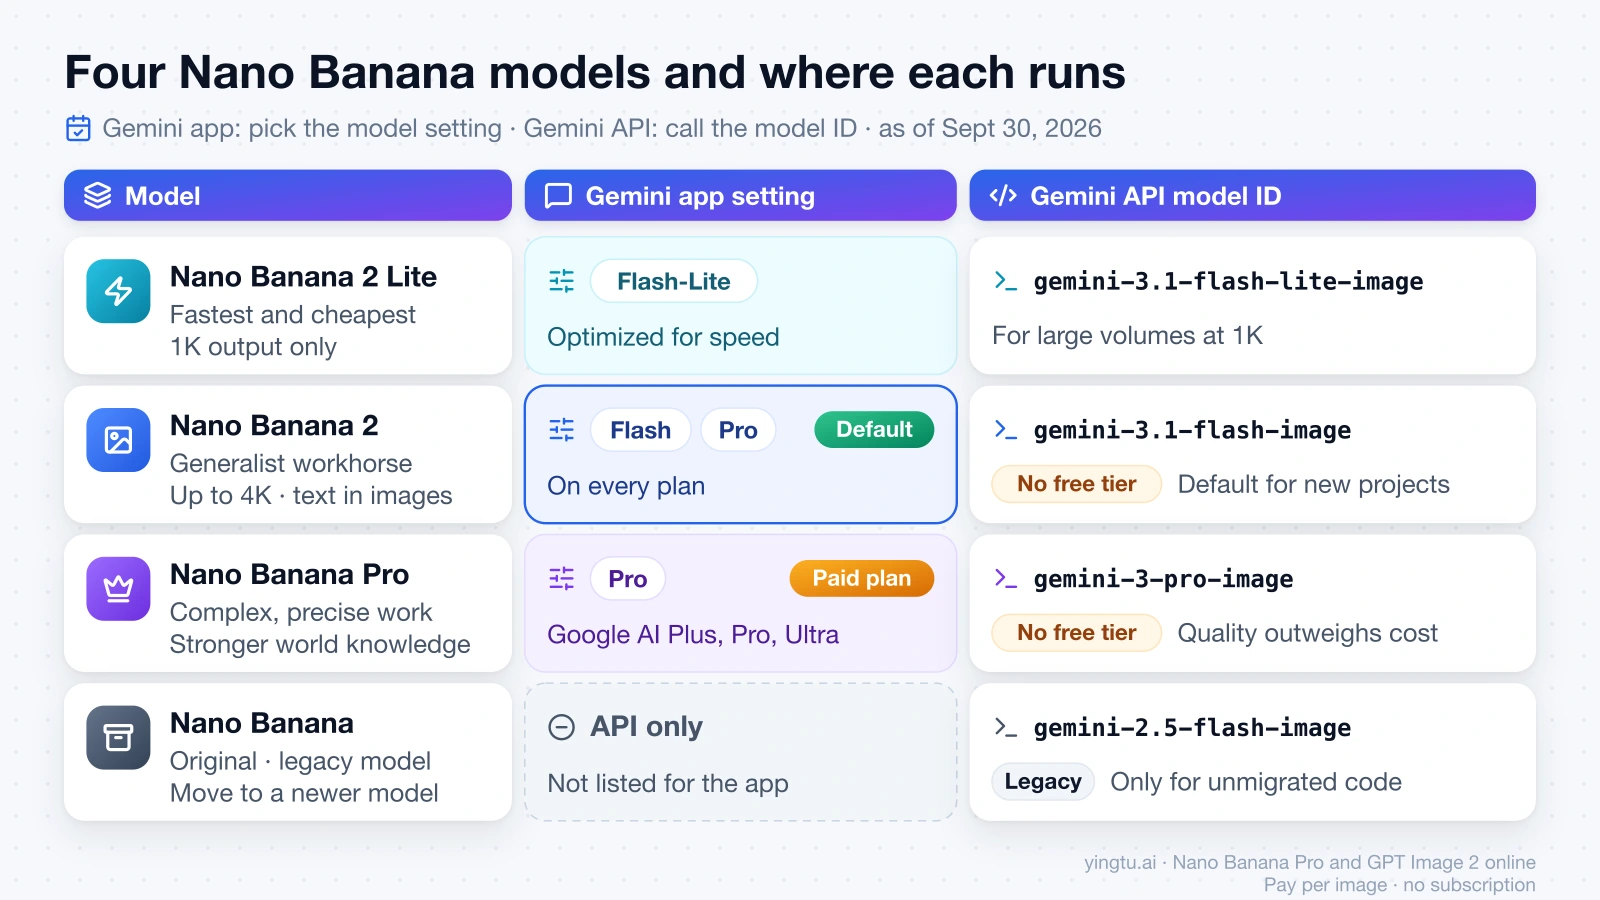Screen dimensions: 1600x900
Task: Click the 1K output only line
Action: 253,347
